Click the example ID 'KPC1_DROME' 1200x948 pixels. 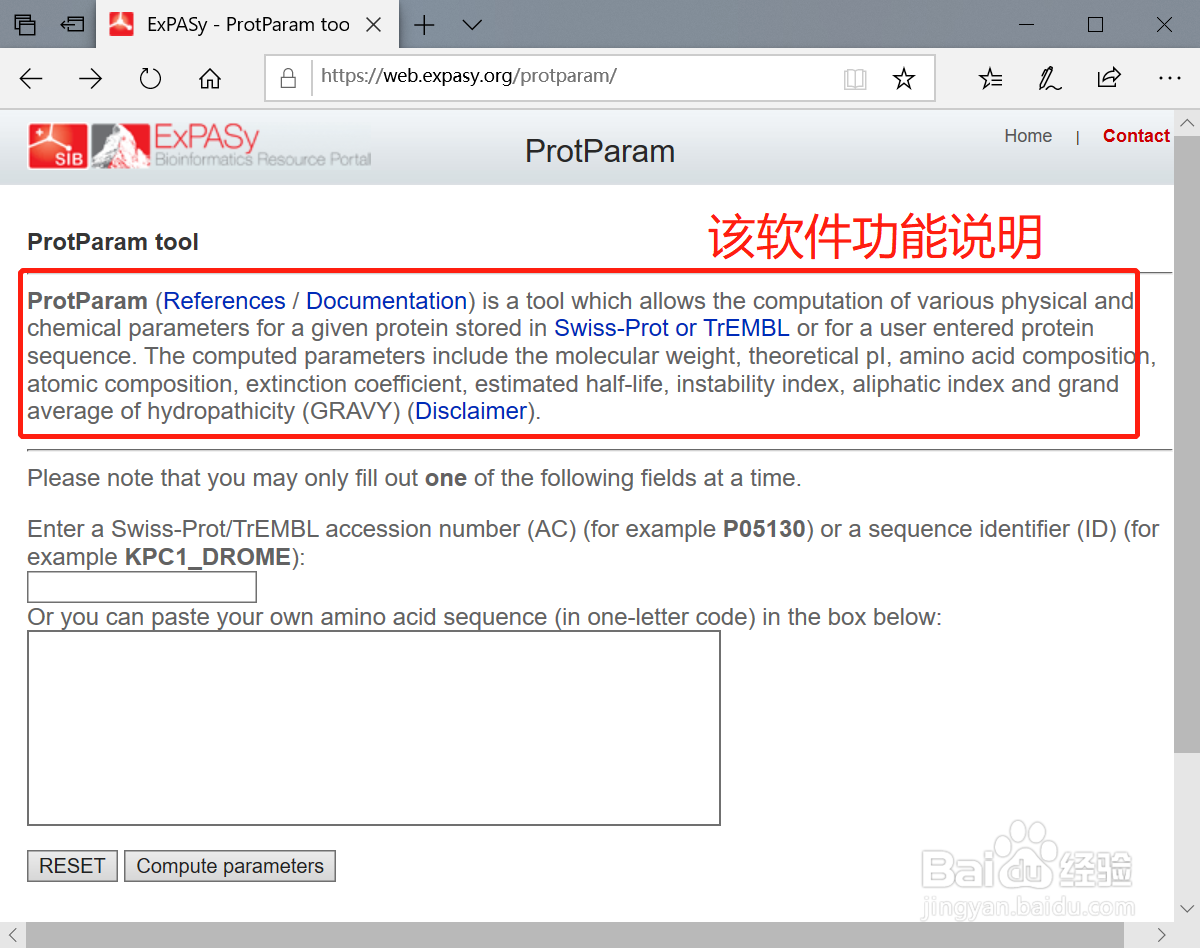pos(208,557)
